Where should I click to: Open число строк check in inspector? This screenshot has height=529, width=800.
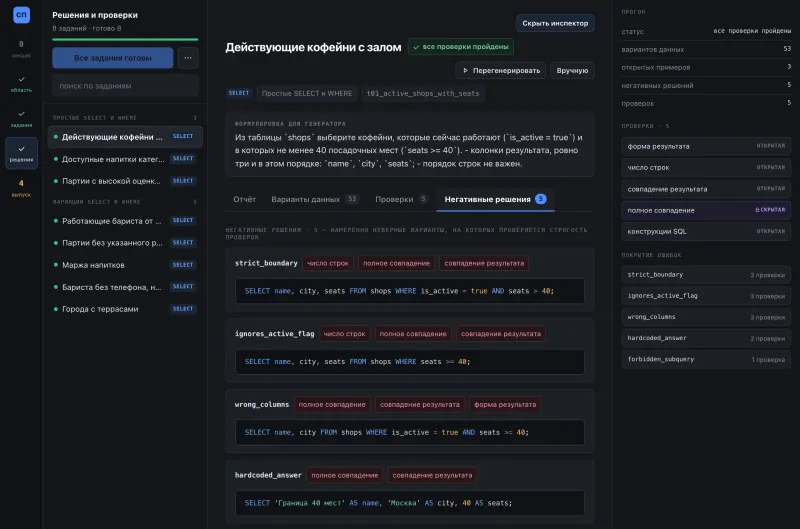pos(706,167)
